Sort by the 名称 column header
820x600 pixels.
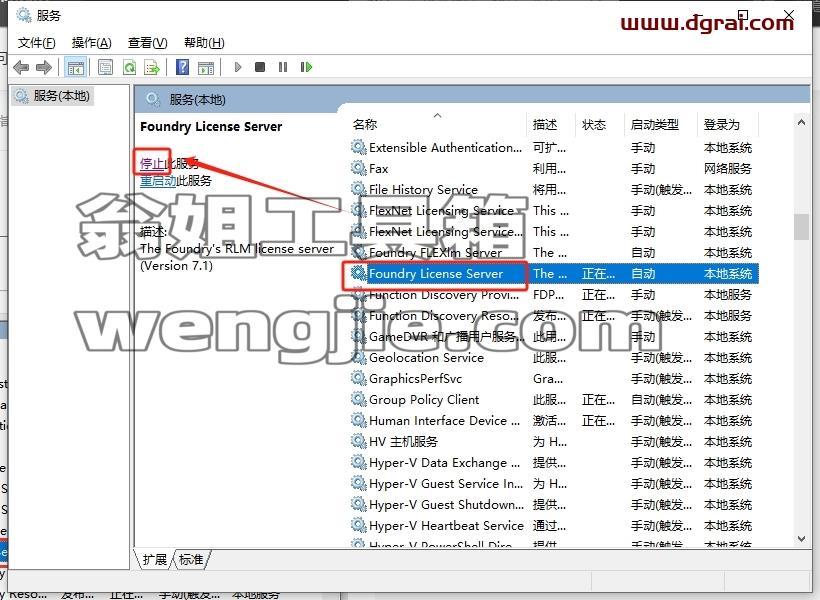pos(437,124)
